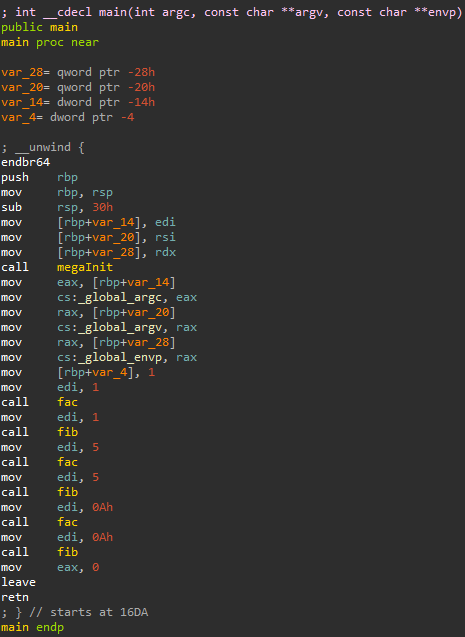465x637 pixels.
Task: Click the last fib call target
Action: pyautogui.click(x=67, y=552)
